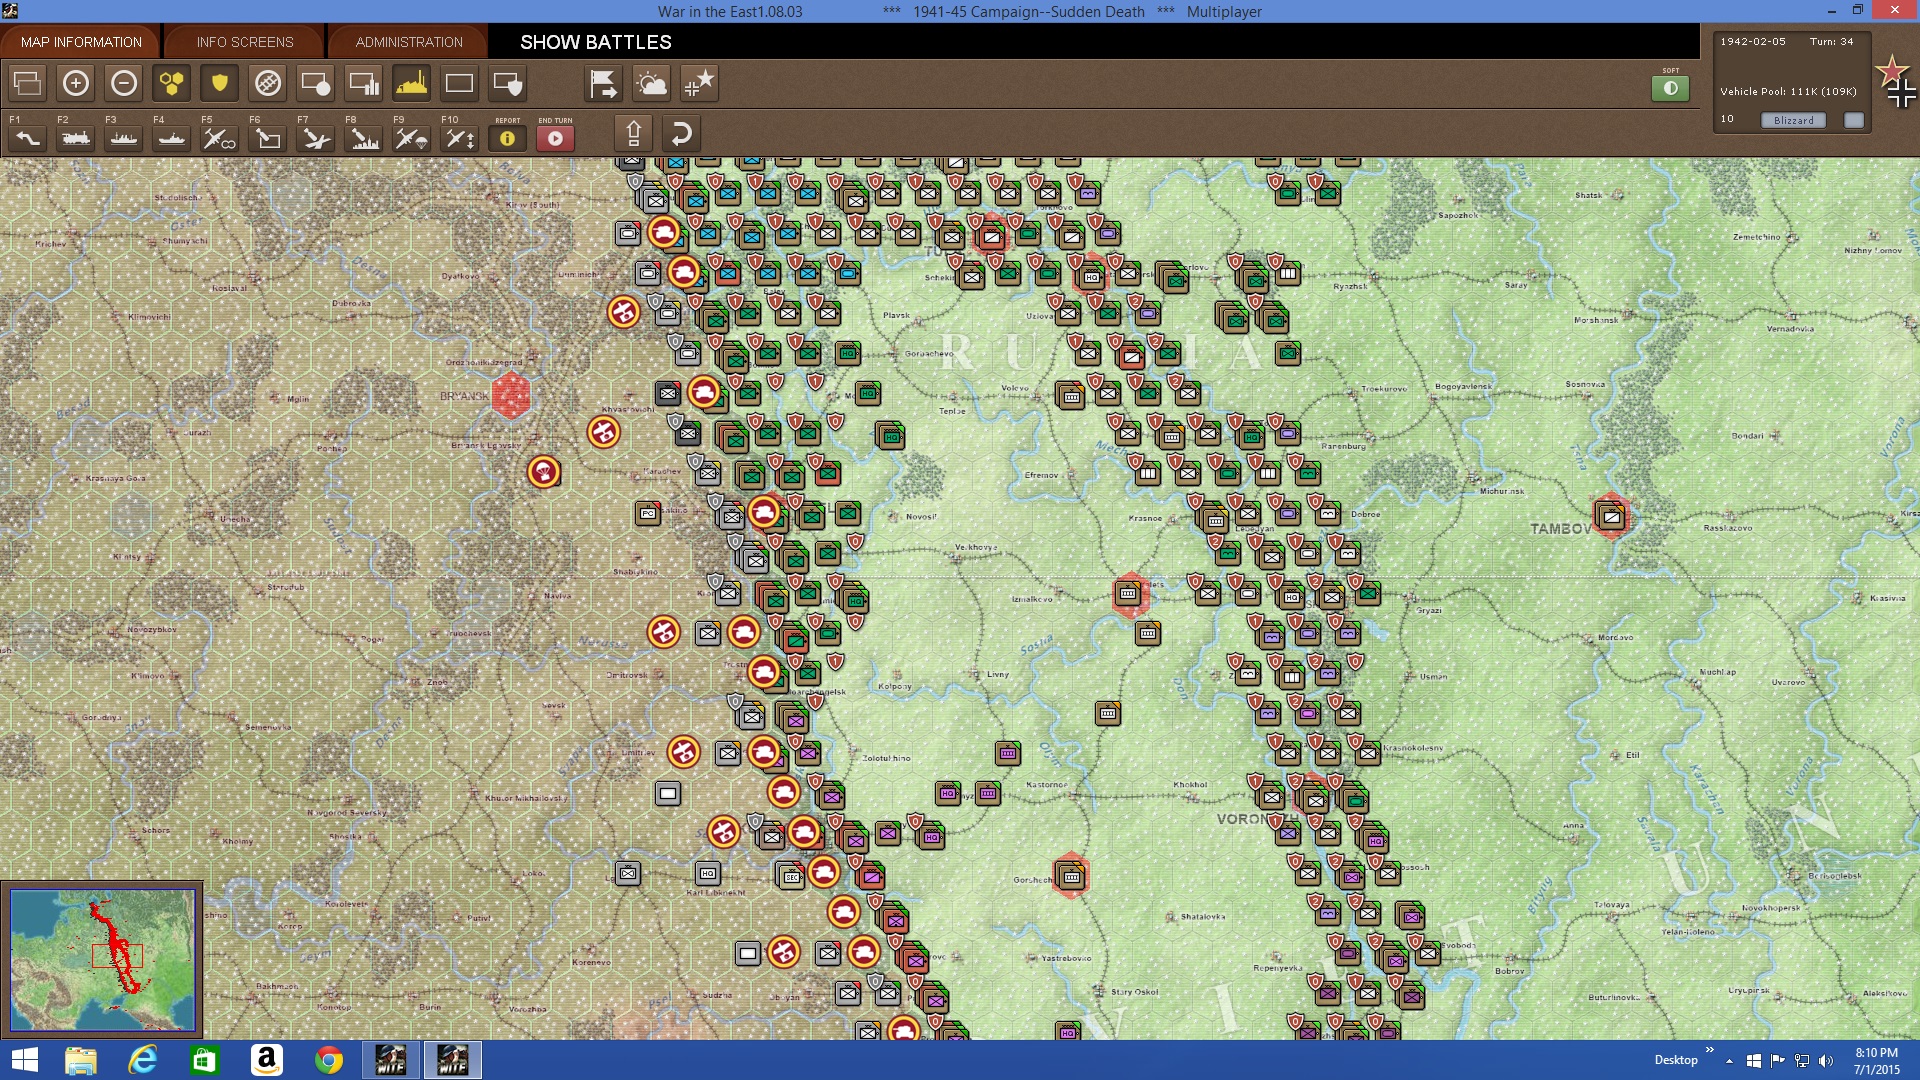Open Windows Start menu

24,1060
